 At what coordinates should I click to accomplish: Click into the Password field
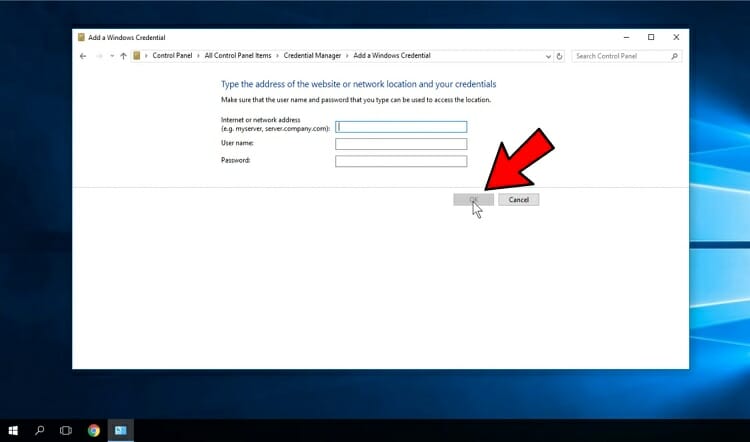[x=401, y=161]
